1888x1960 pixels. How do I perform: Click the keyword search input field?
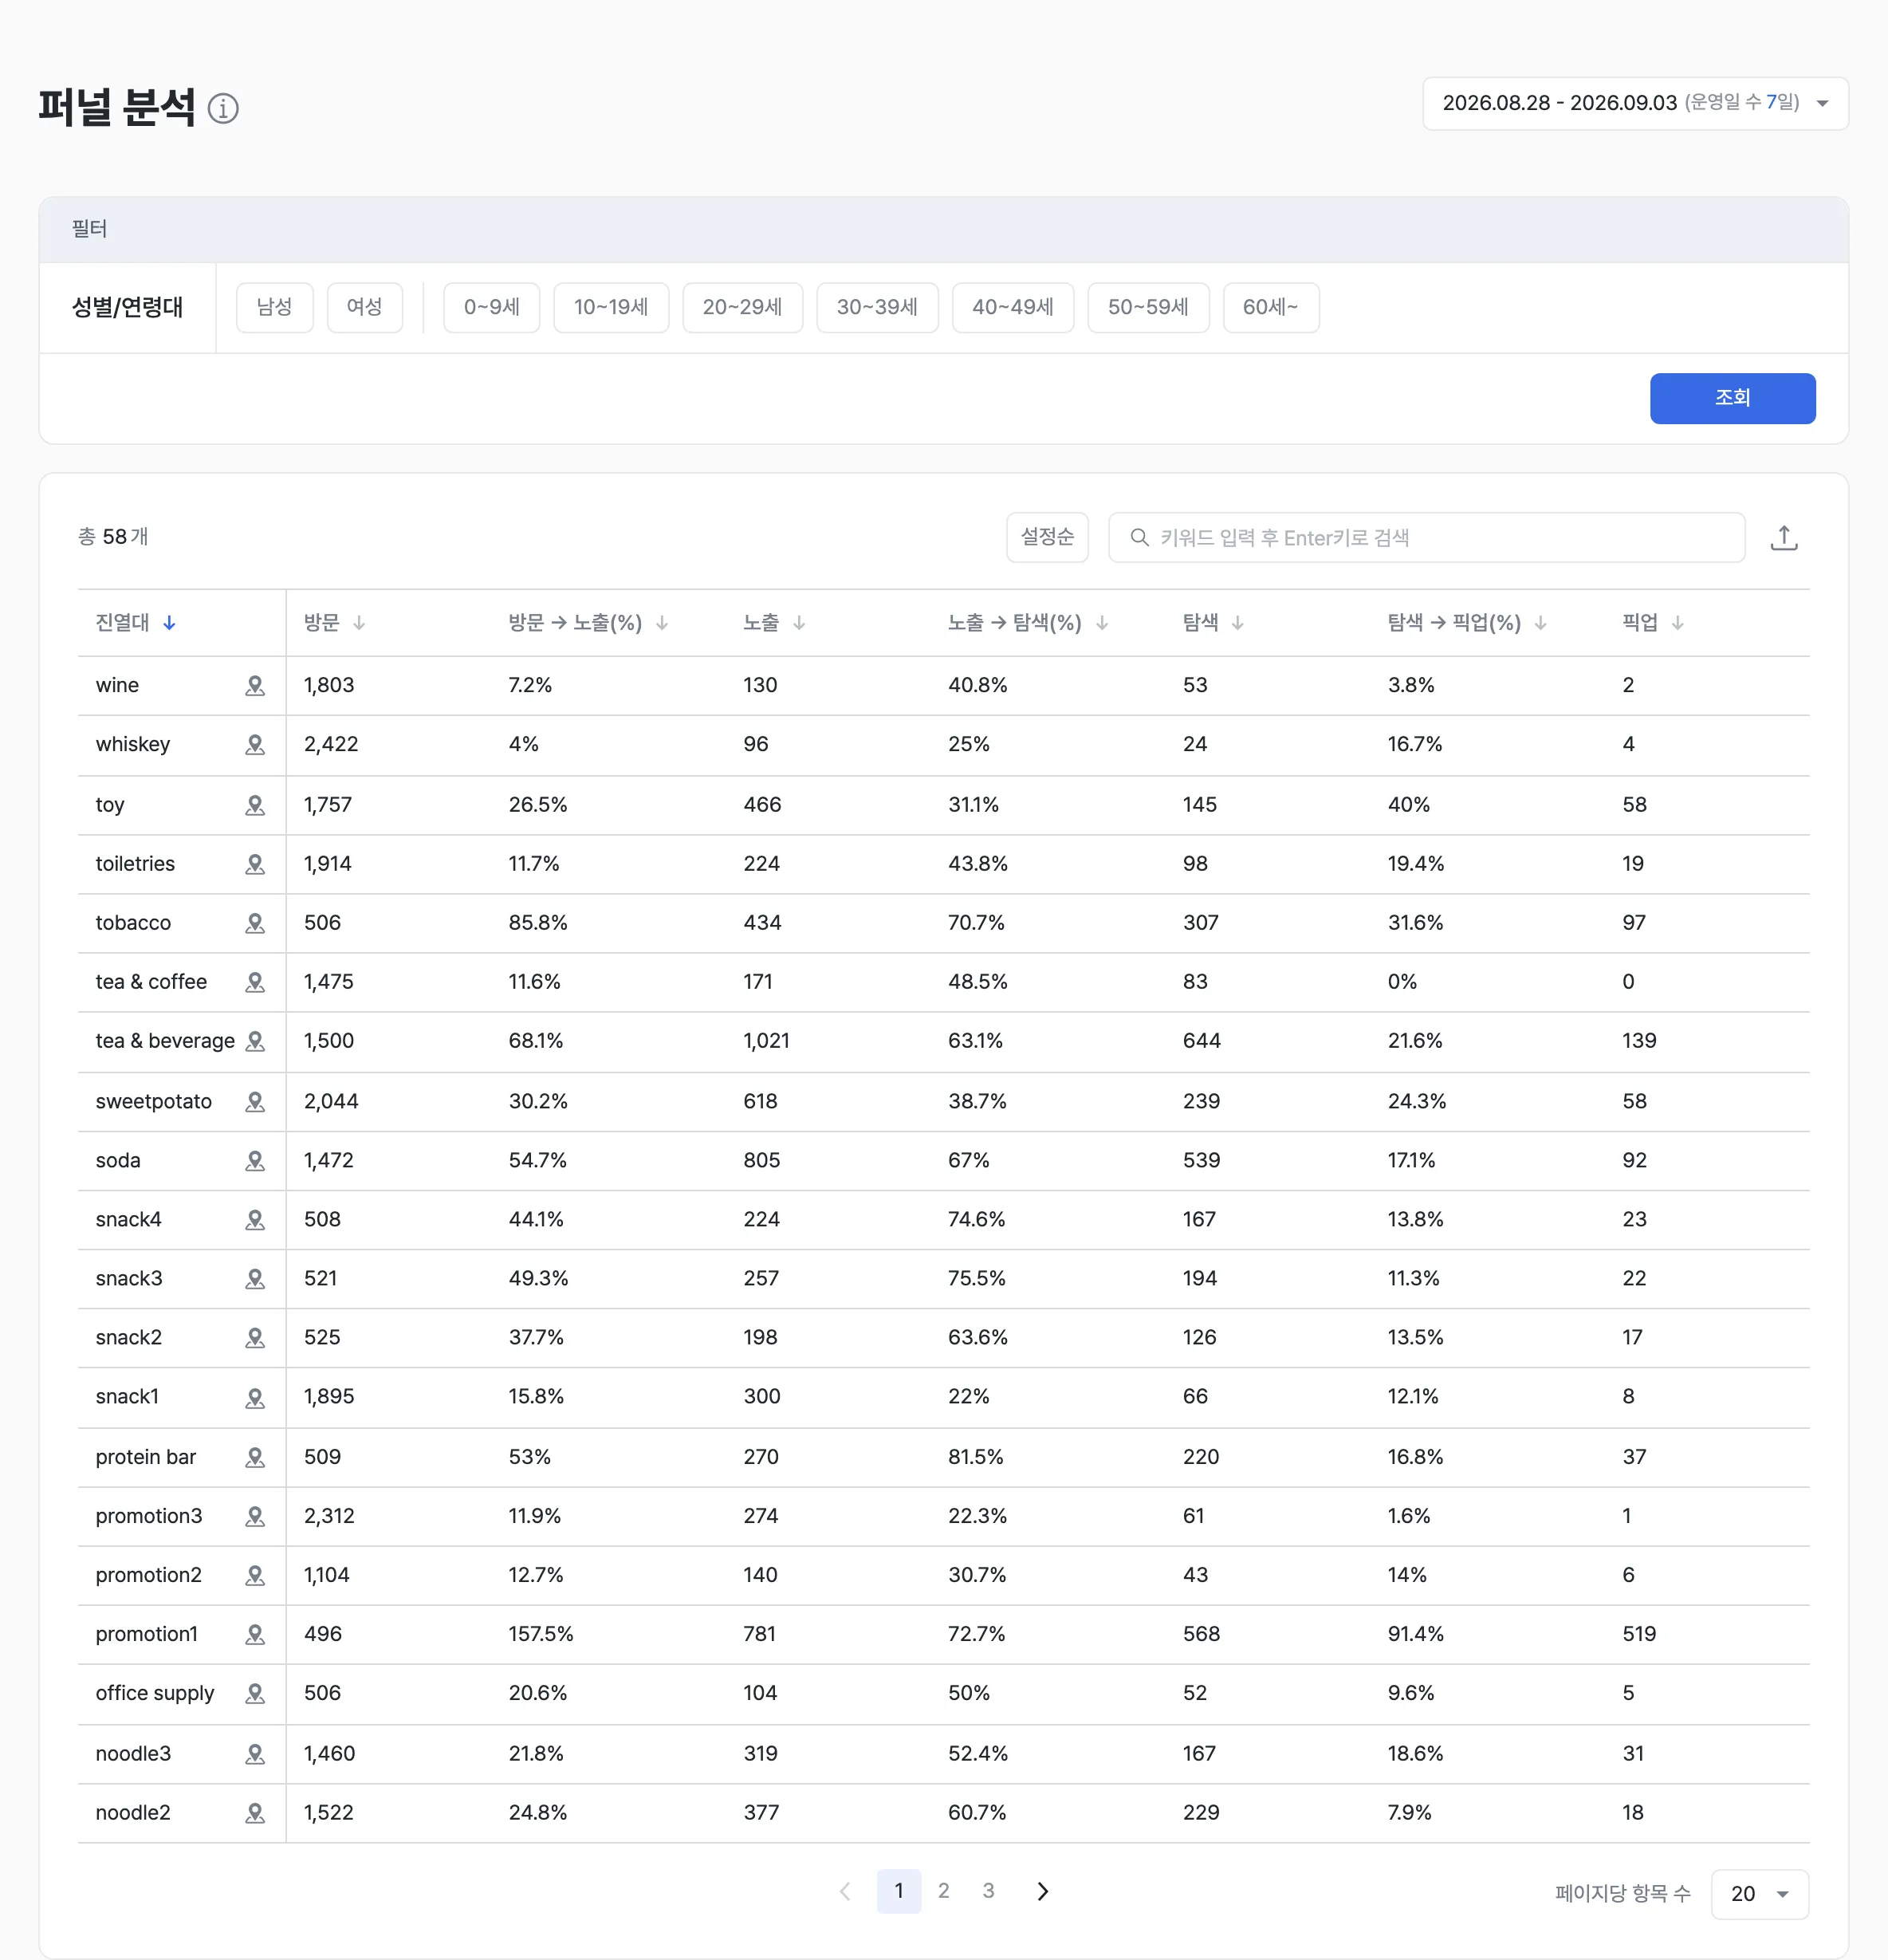coord(1426,537)
